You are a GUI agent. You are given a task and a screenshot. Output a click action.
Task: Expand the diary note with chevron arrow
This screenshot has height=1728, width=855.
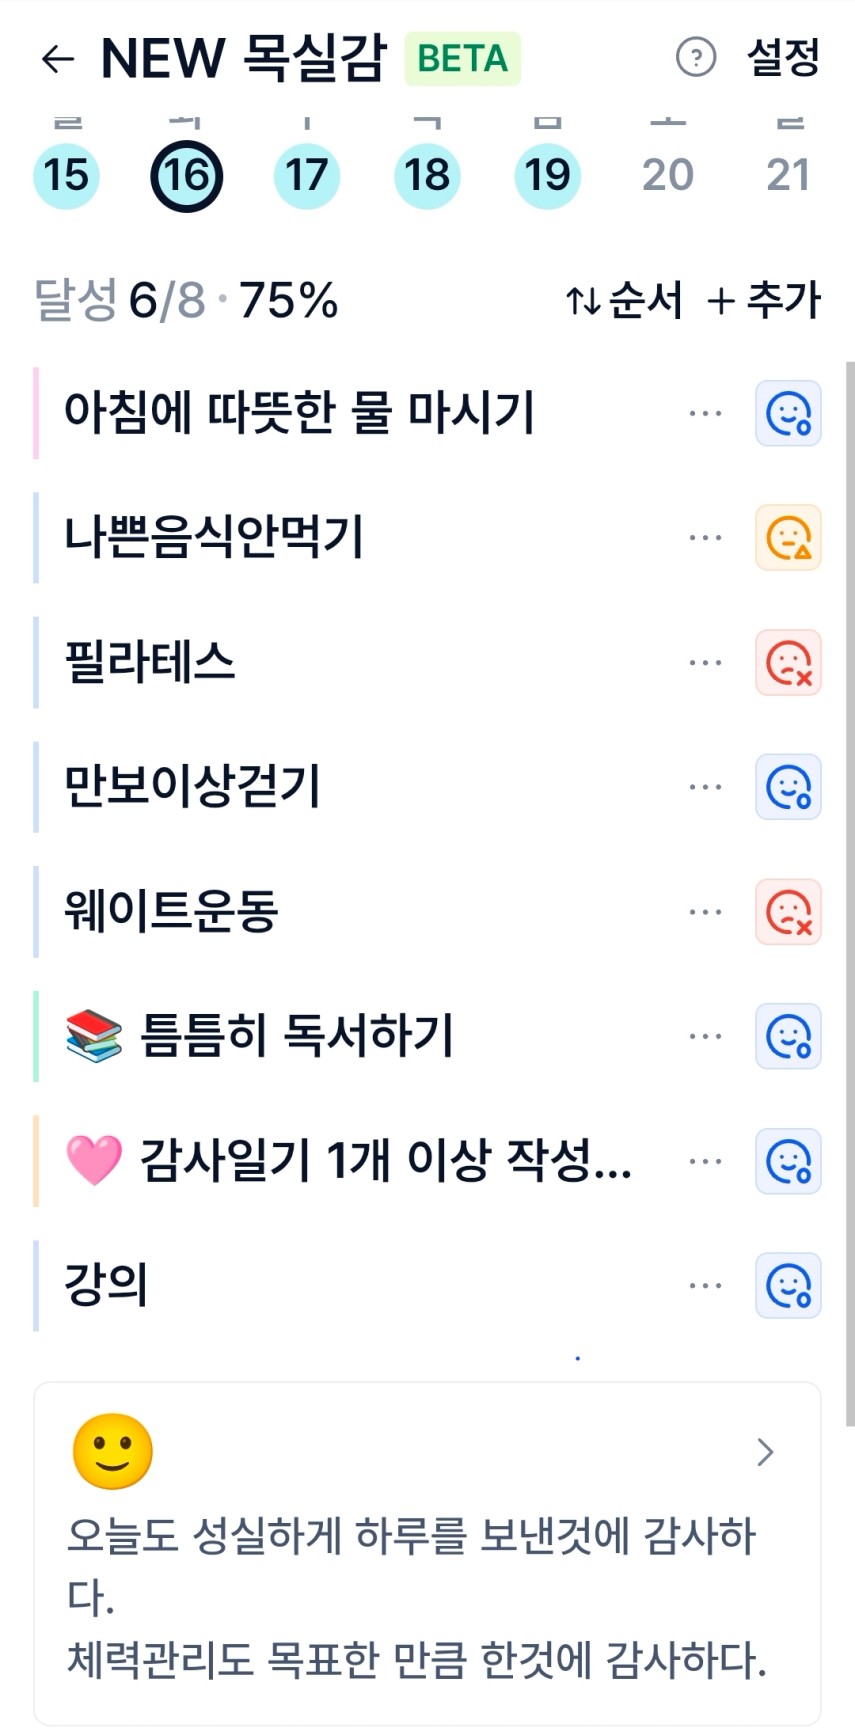765,1452
